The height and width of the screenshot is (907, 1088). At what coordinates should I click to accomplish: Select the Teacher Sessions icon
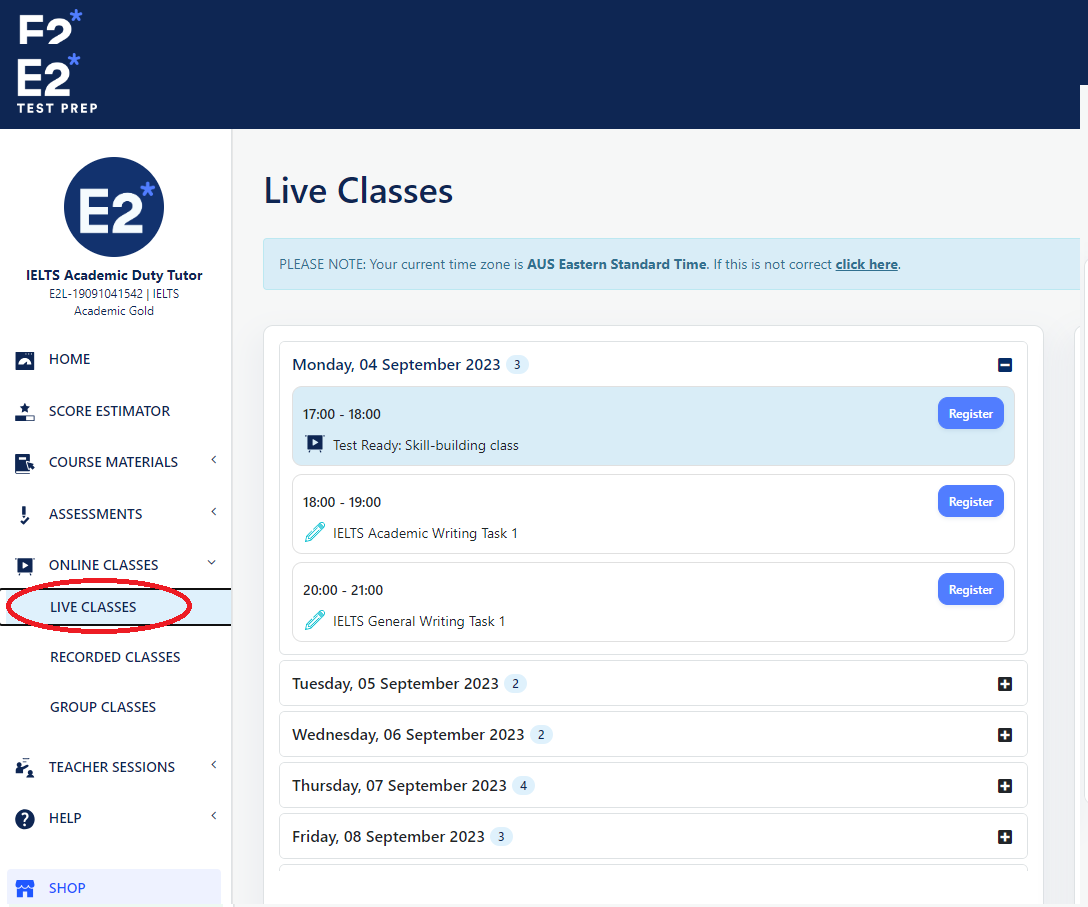(x=24, y=766)
